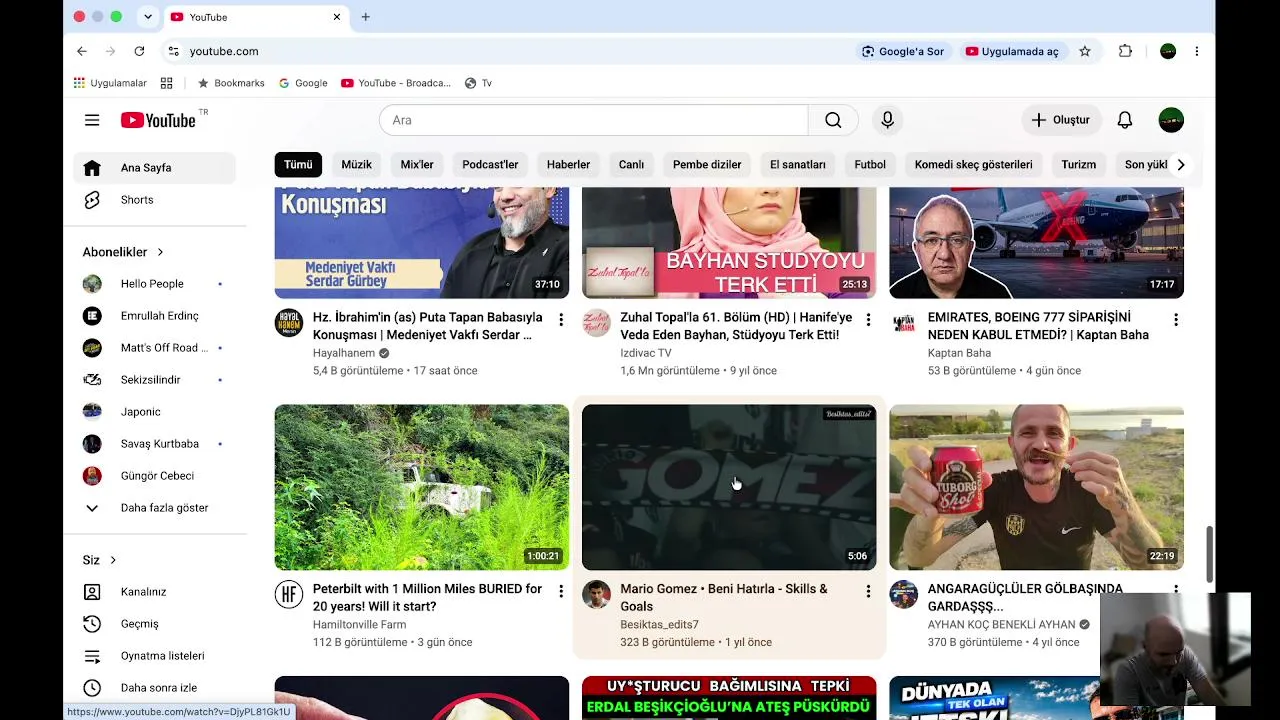1280x720 pixels.
Task: Select the Canlı filter chip
Action: click(631, 165)
